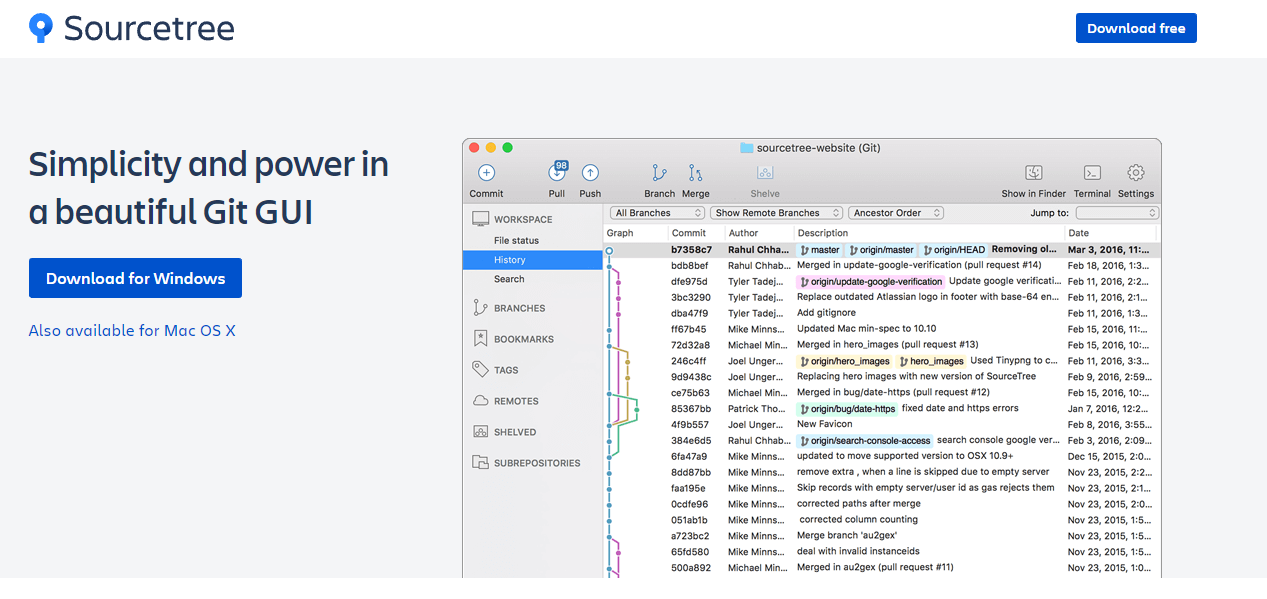
Task: Open the Settings gear icon
Action: [1136, 173]
